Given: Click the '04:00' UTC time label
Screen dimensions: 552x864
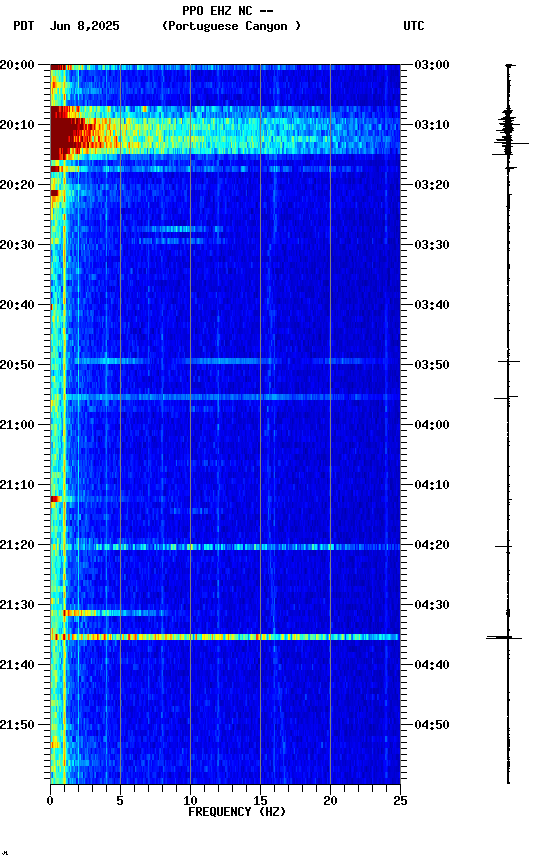Looking at the screenshot, I should [x=432, y=425].
